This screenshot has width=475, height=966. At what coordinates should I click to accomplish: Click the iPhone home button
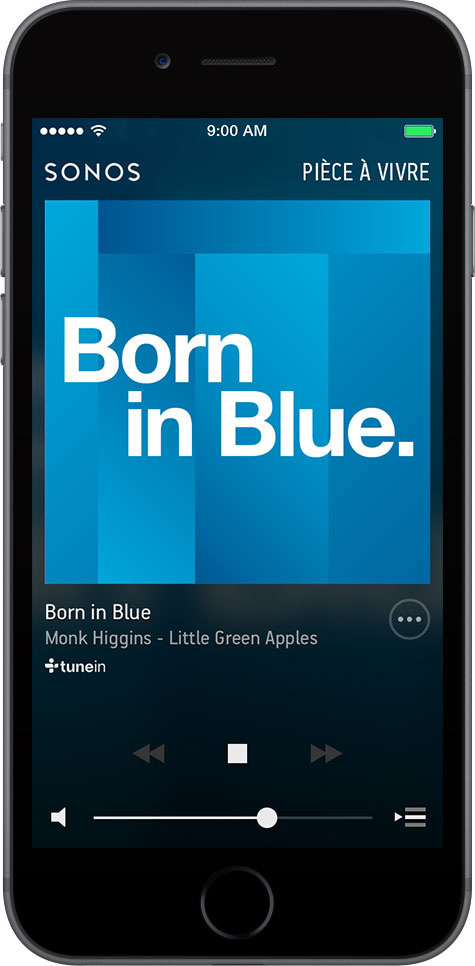click(237, 903)
